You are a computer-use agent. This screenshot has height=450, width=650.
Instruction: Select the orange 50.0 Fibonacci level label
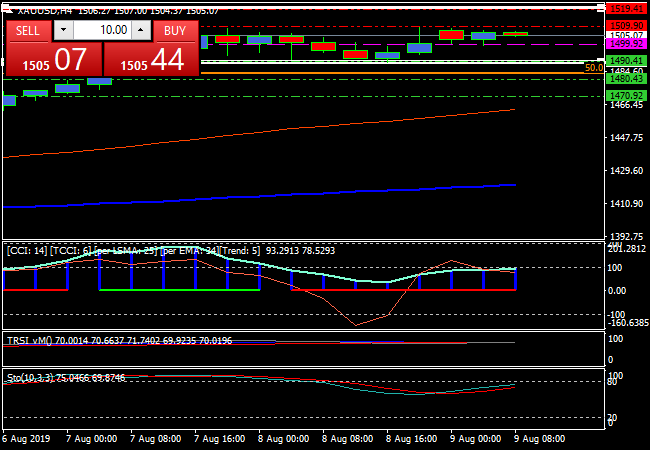[x=594, y=68]
